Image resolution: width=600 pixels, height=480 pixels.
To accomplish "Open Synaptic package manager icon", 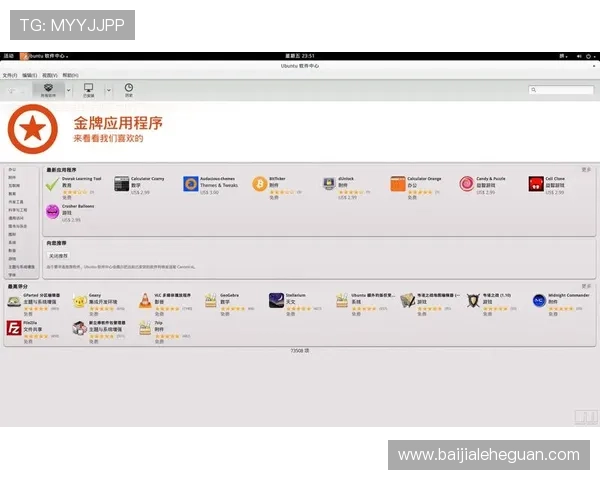I will (80, 328).
